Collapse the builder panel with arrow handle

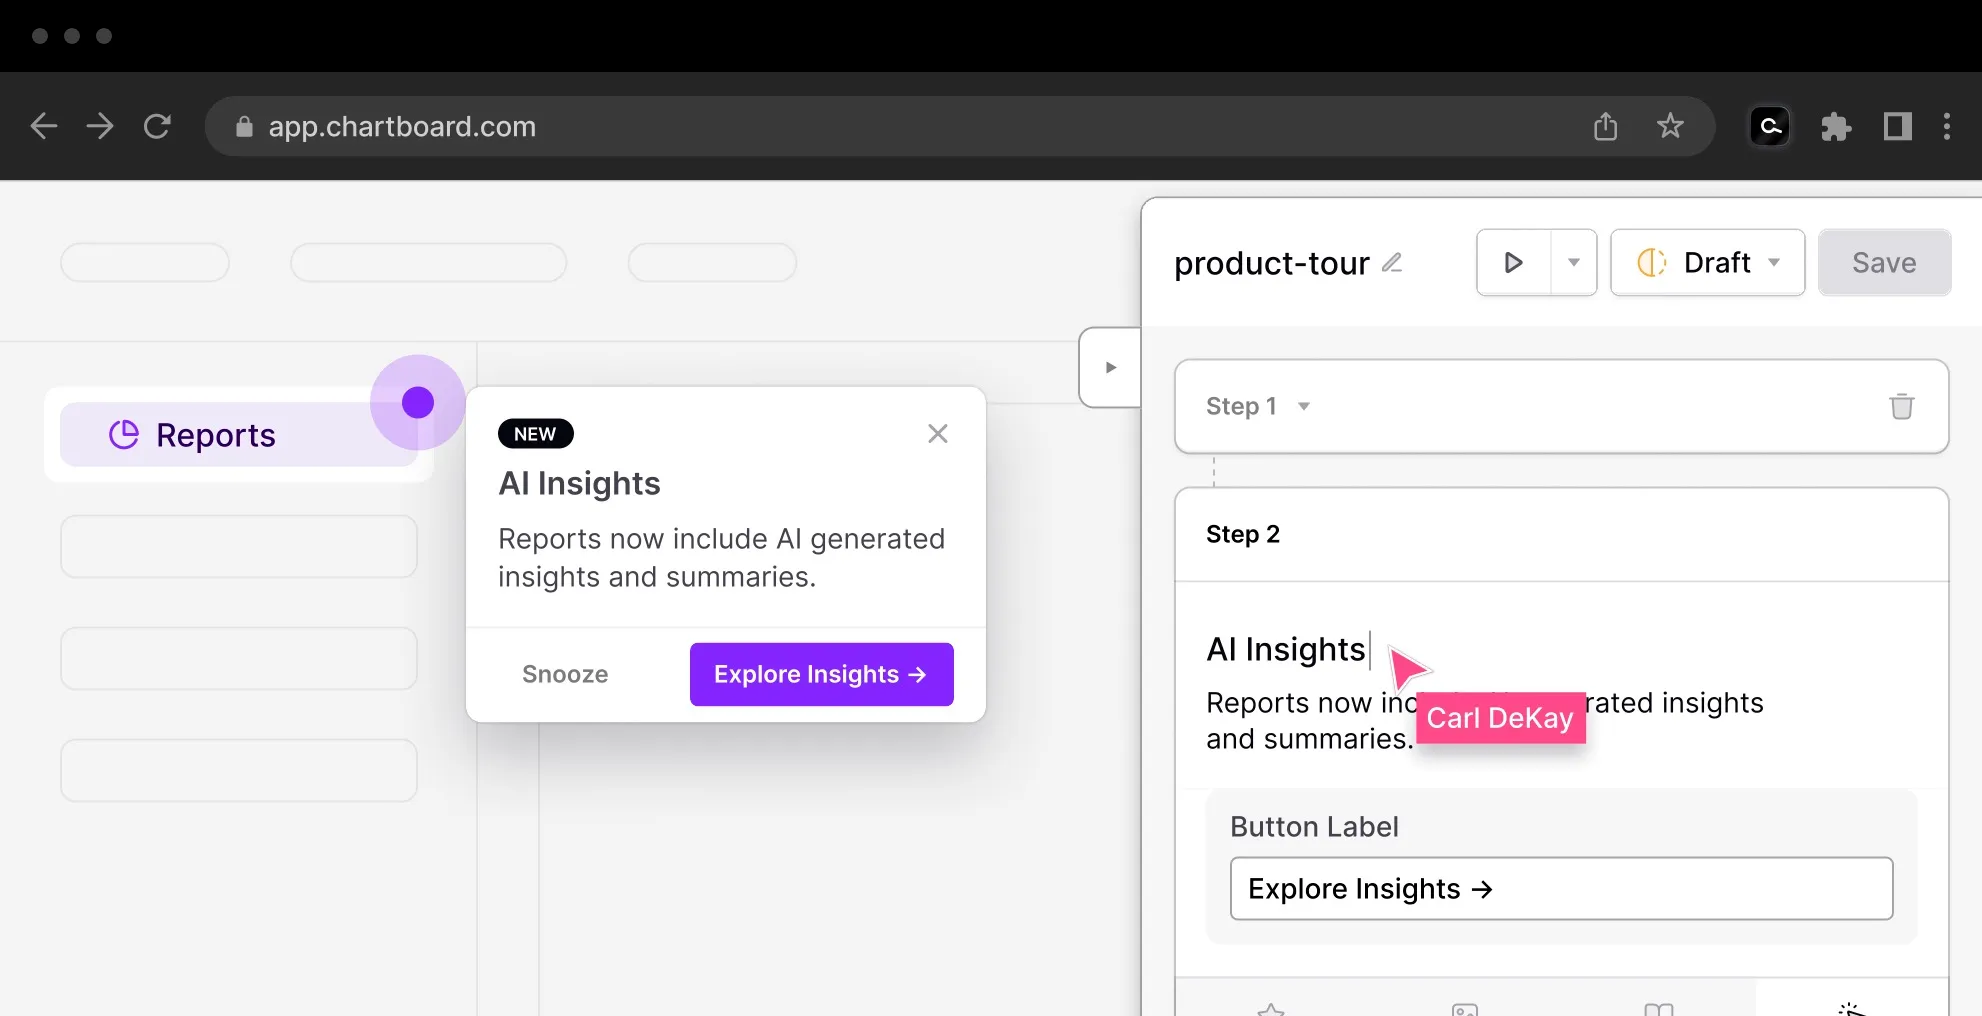point(1110,367)
